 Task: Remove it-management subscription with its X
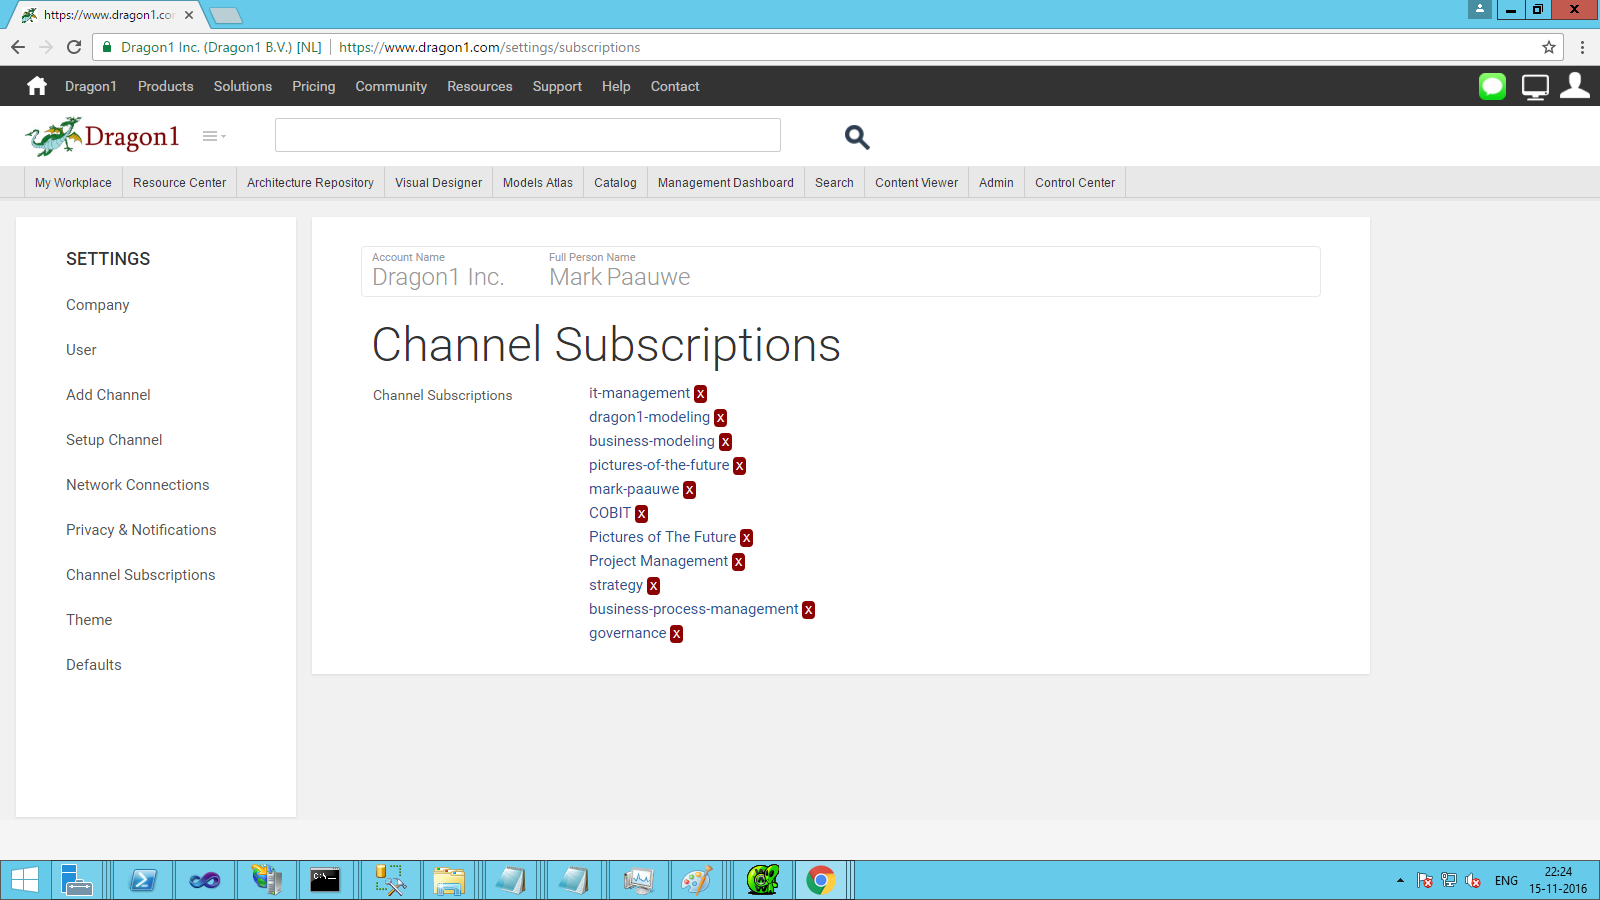pos(700,394)
